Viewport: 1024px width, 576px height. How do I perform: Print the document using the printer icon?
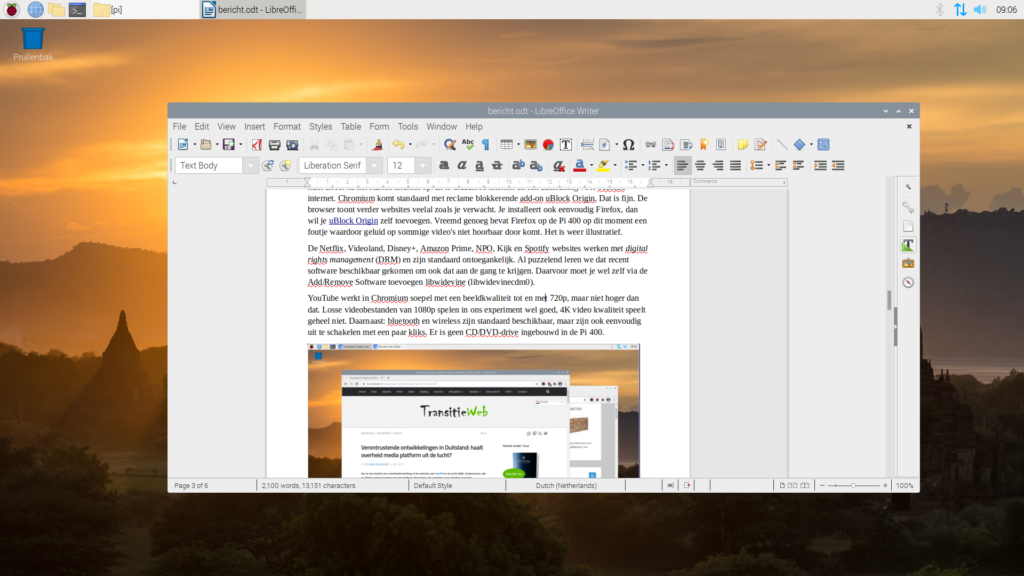pyautogui.click(x=274, y=144)
